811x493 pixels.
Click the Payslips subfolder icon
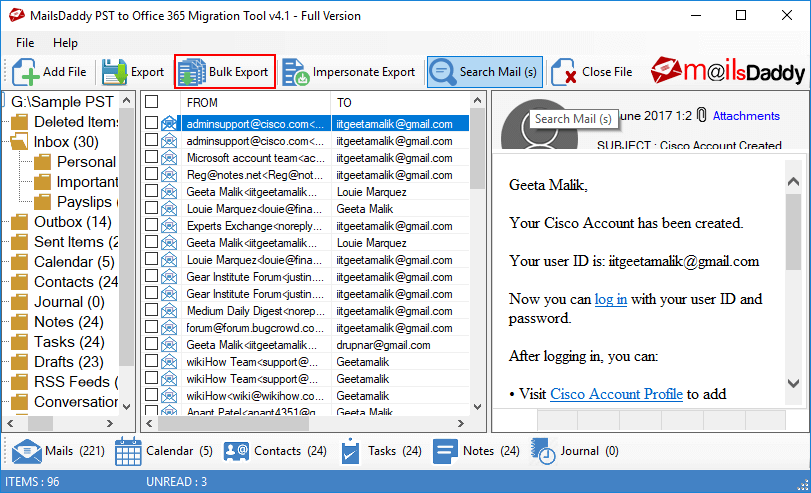click(42, 202)
